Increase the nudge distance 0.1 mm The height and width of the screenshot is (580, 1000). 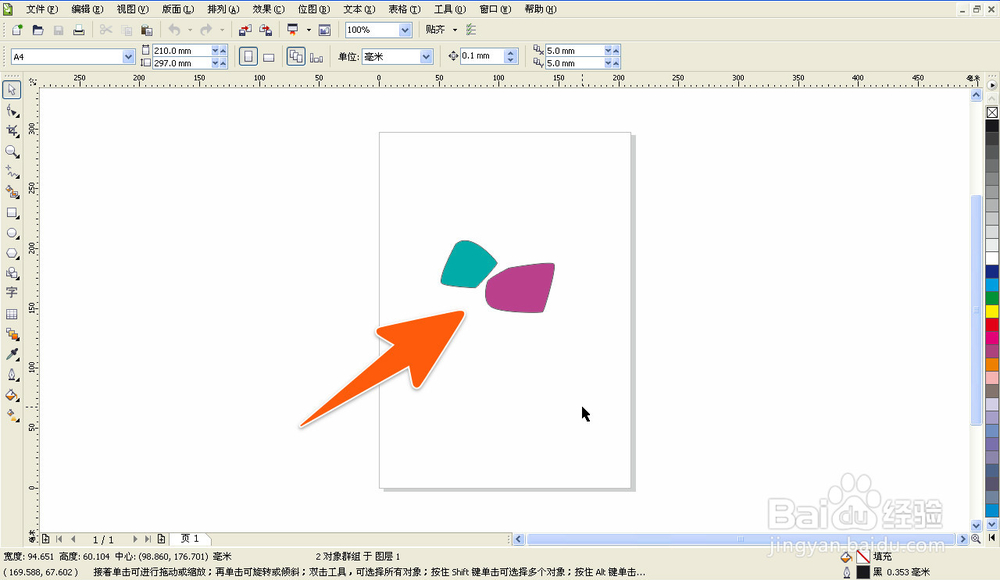(510, 53)
